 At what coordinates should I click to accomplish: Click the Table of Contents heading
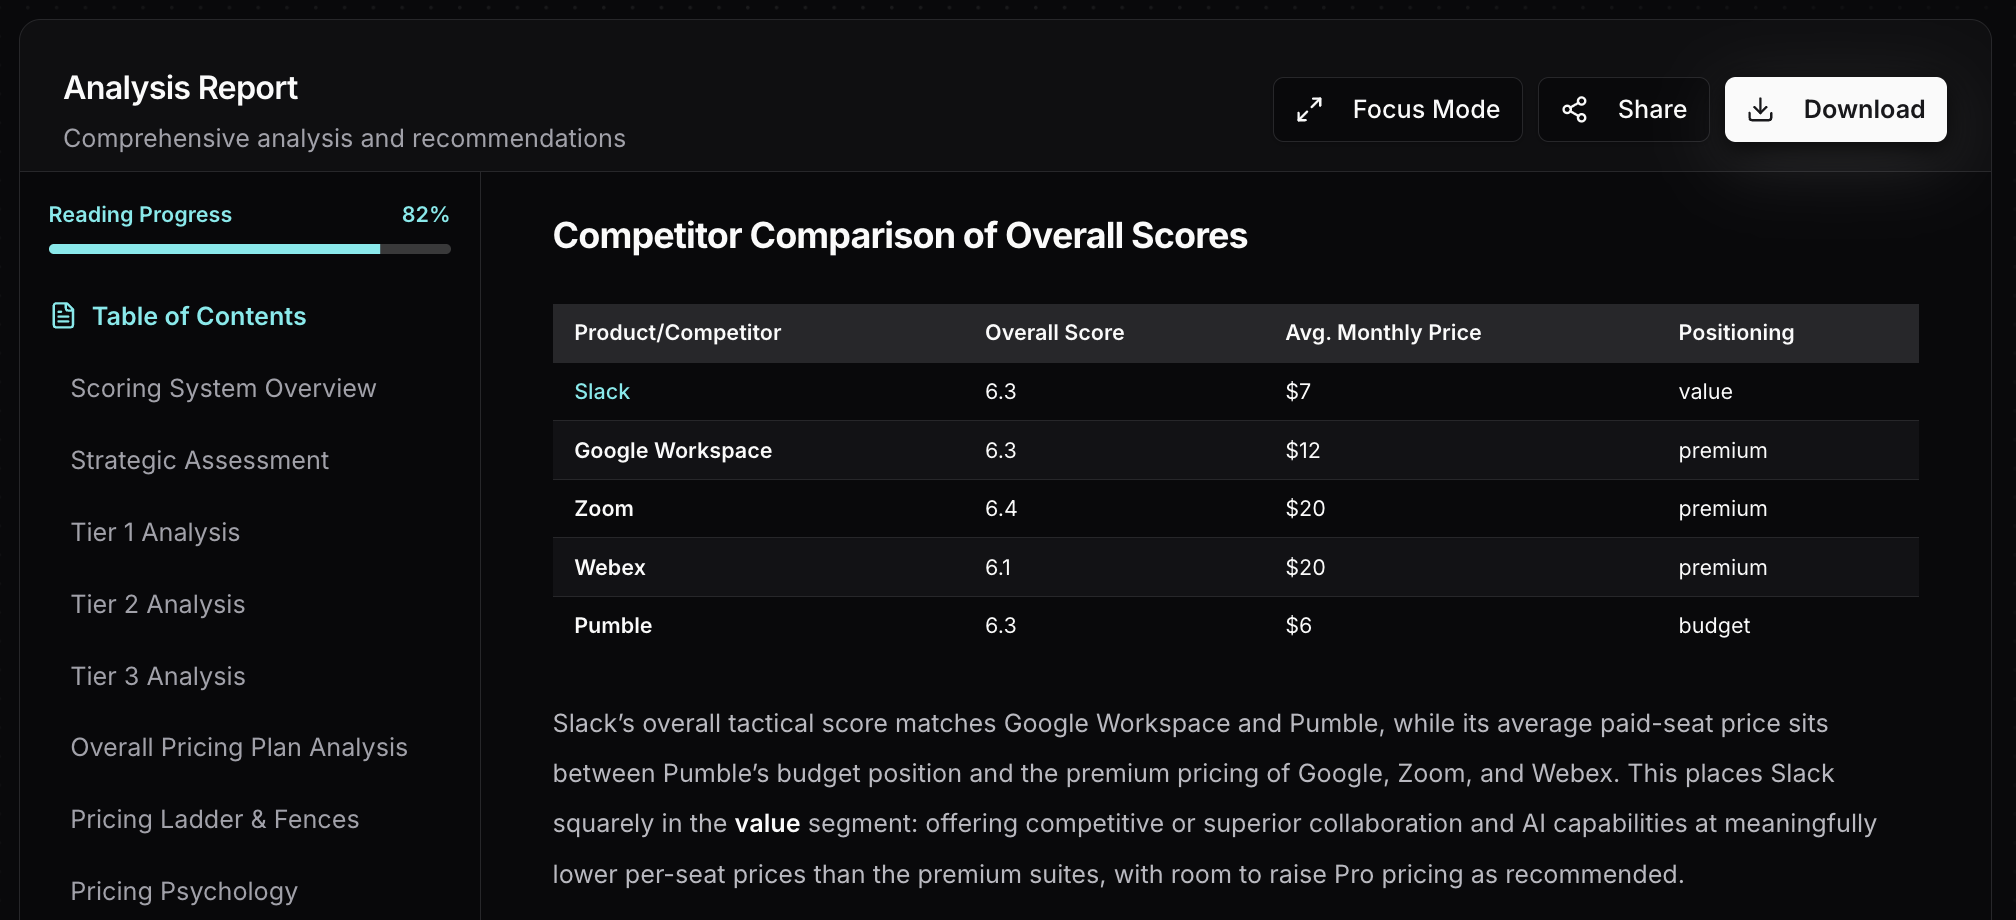click(199, 315)
